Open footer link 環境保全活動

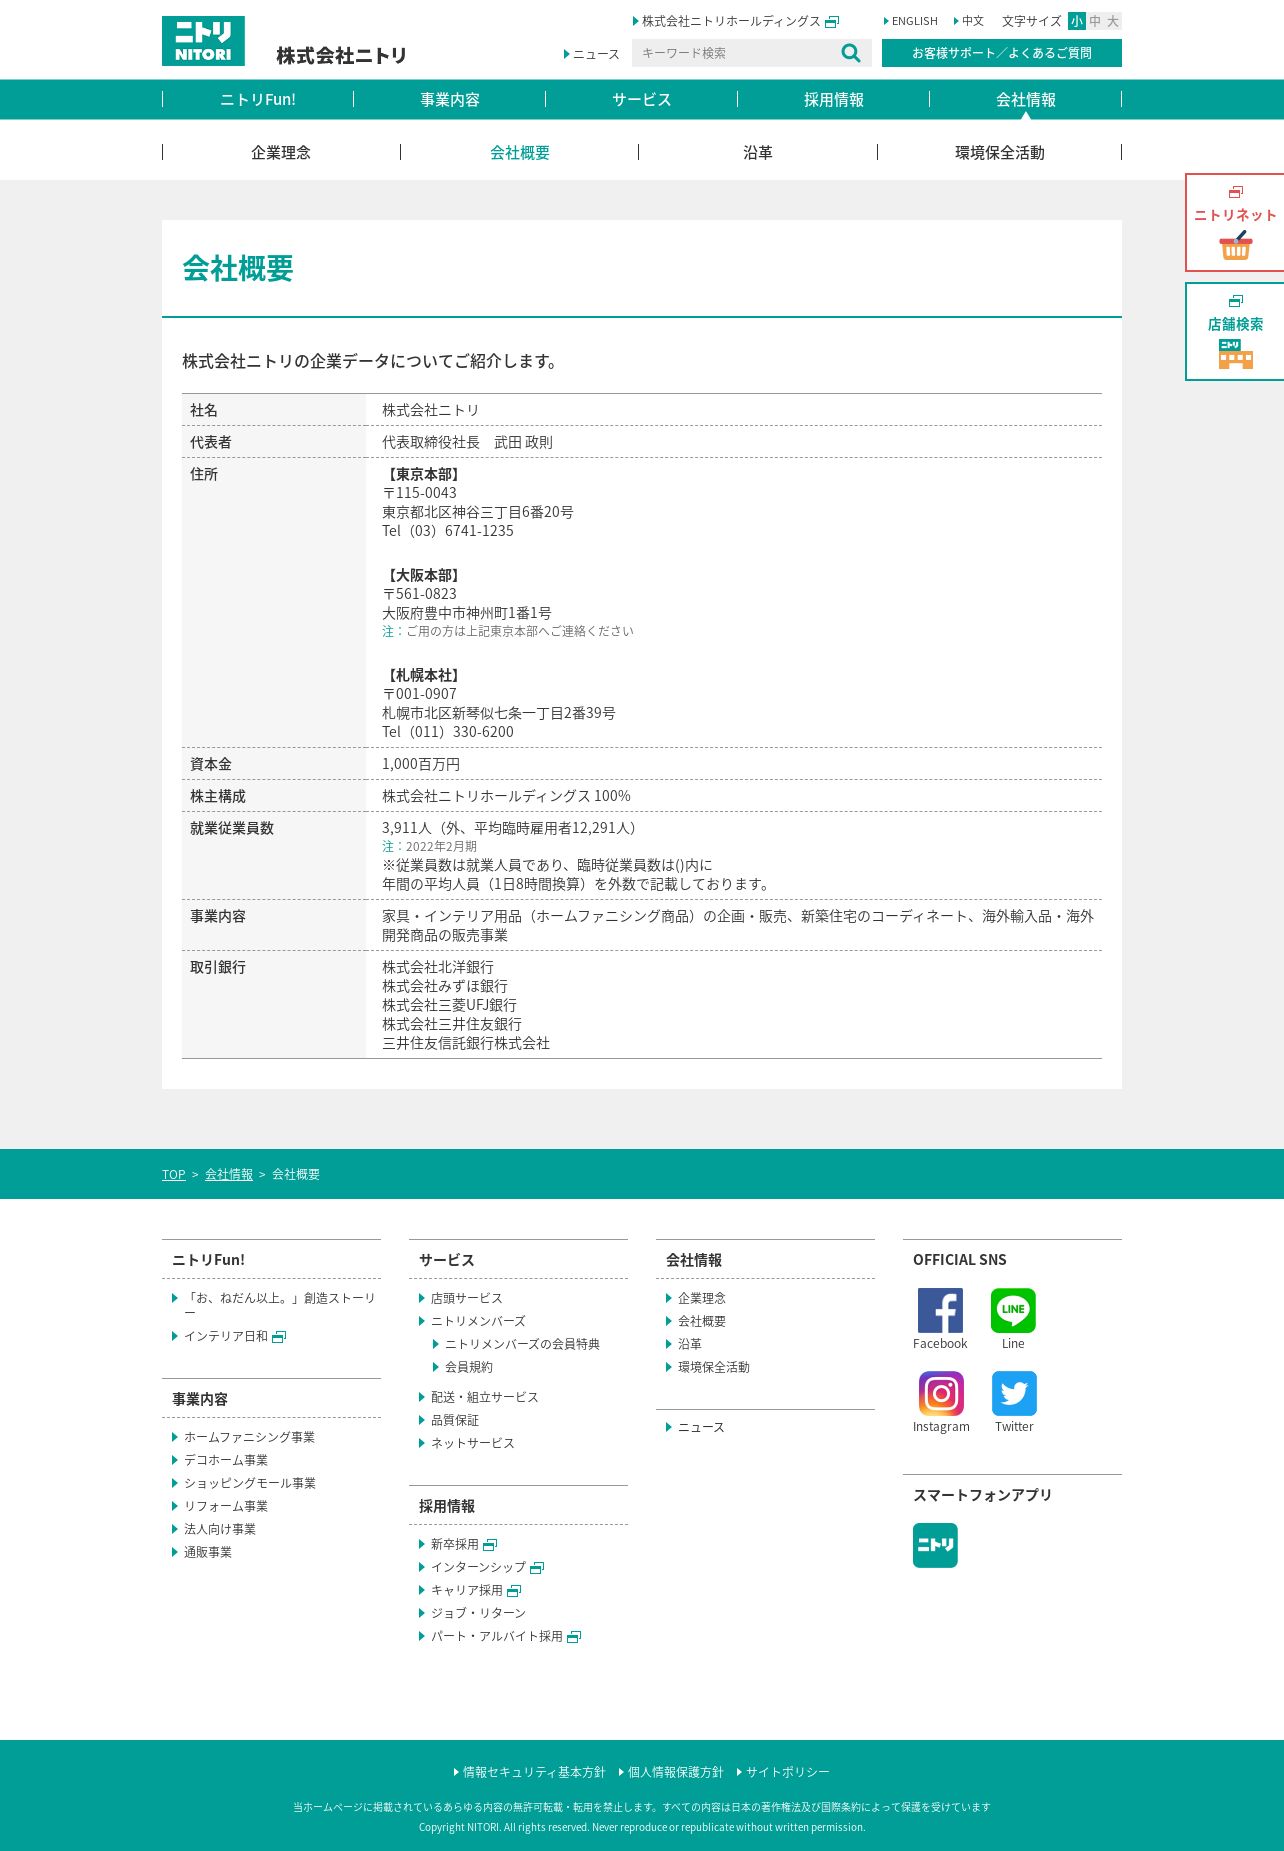click(714, 1367)
